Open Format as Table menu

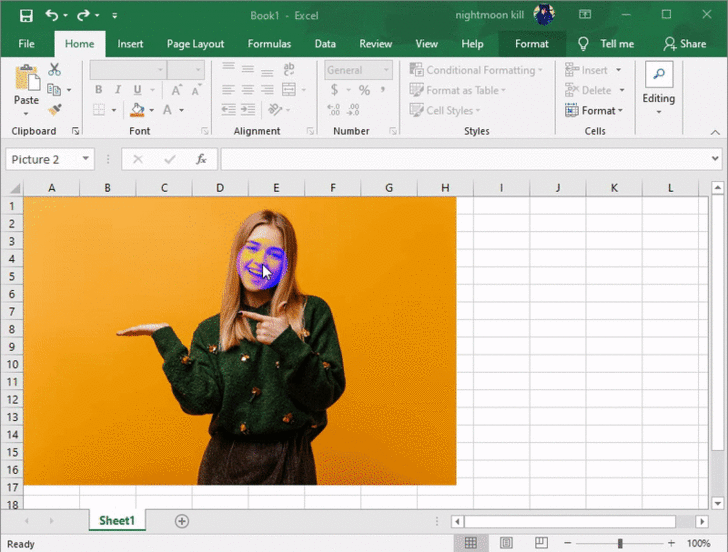click(457, 90)
